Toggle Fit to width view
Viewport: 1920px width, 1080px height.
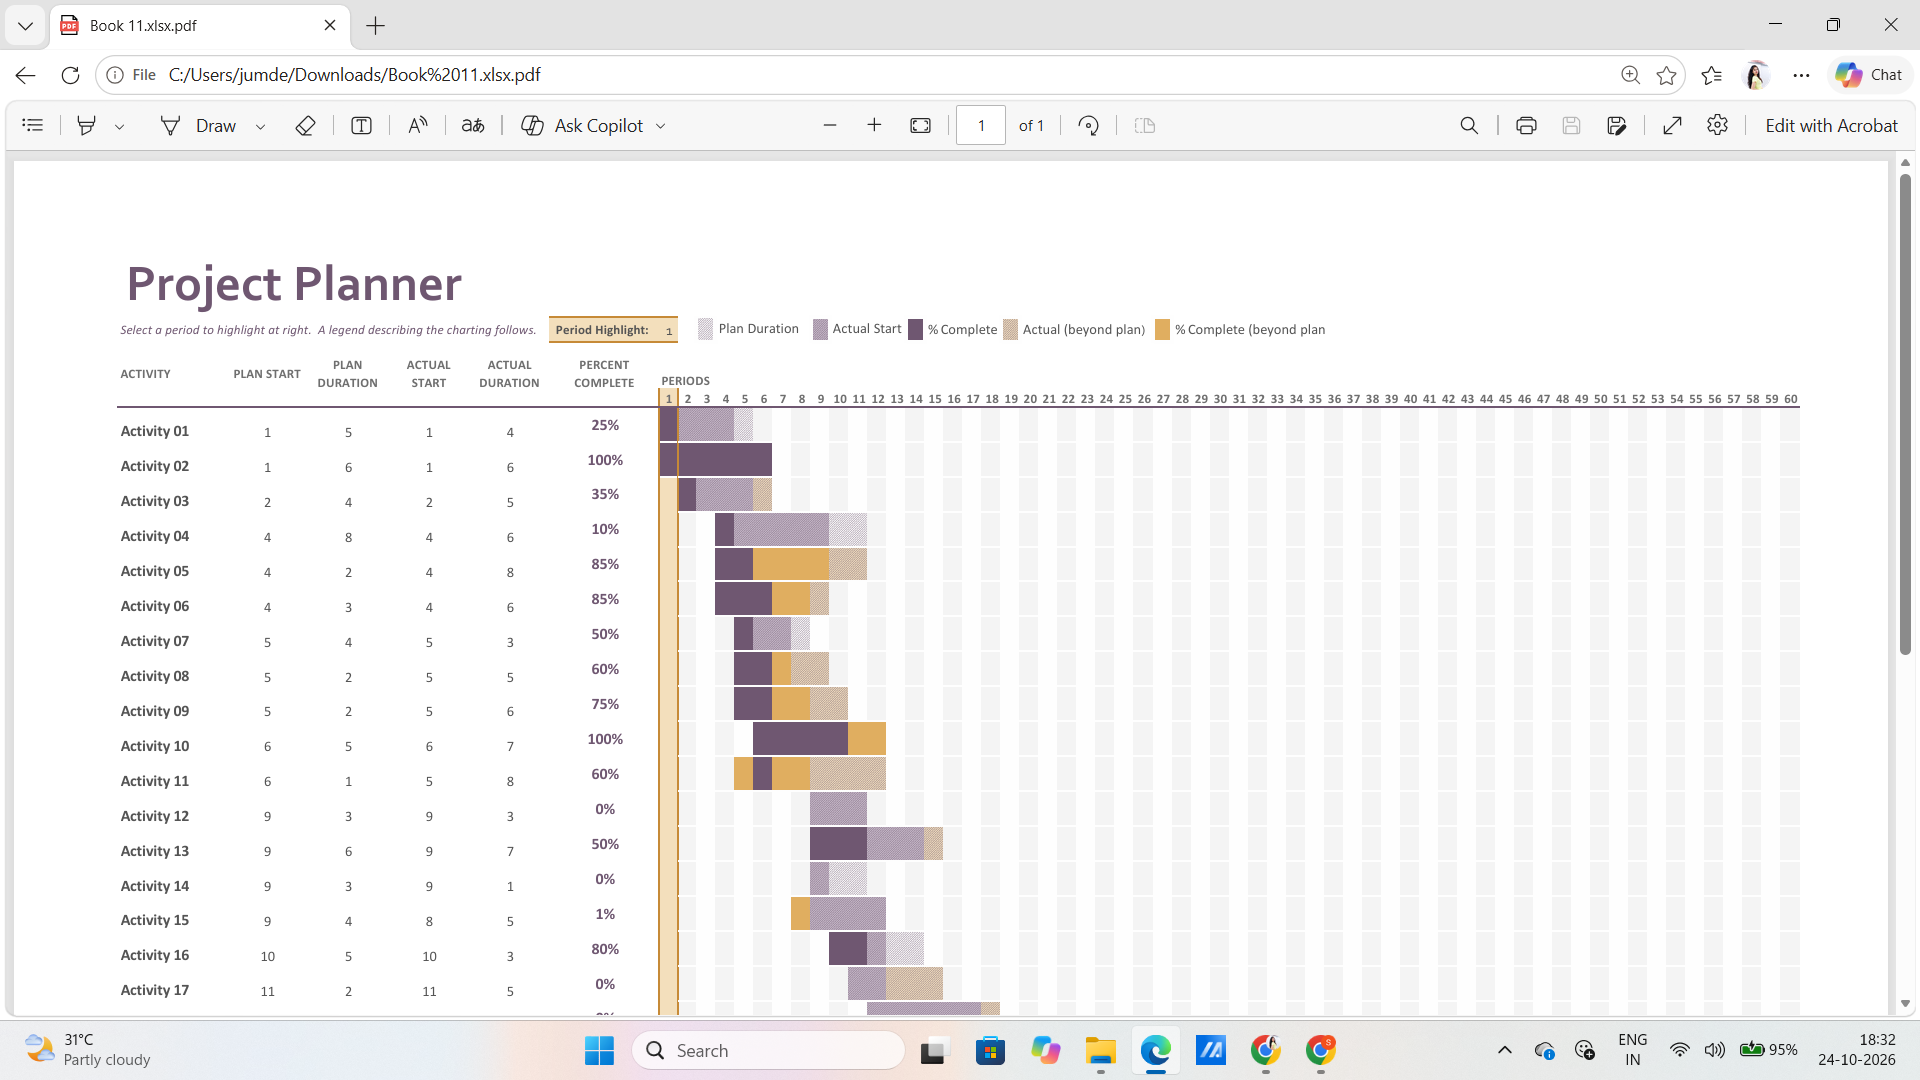pos(920,125)
